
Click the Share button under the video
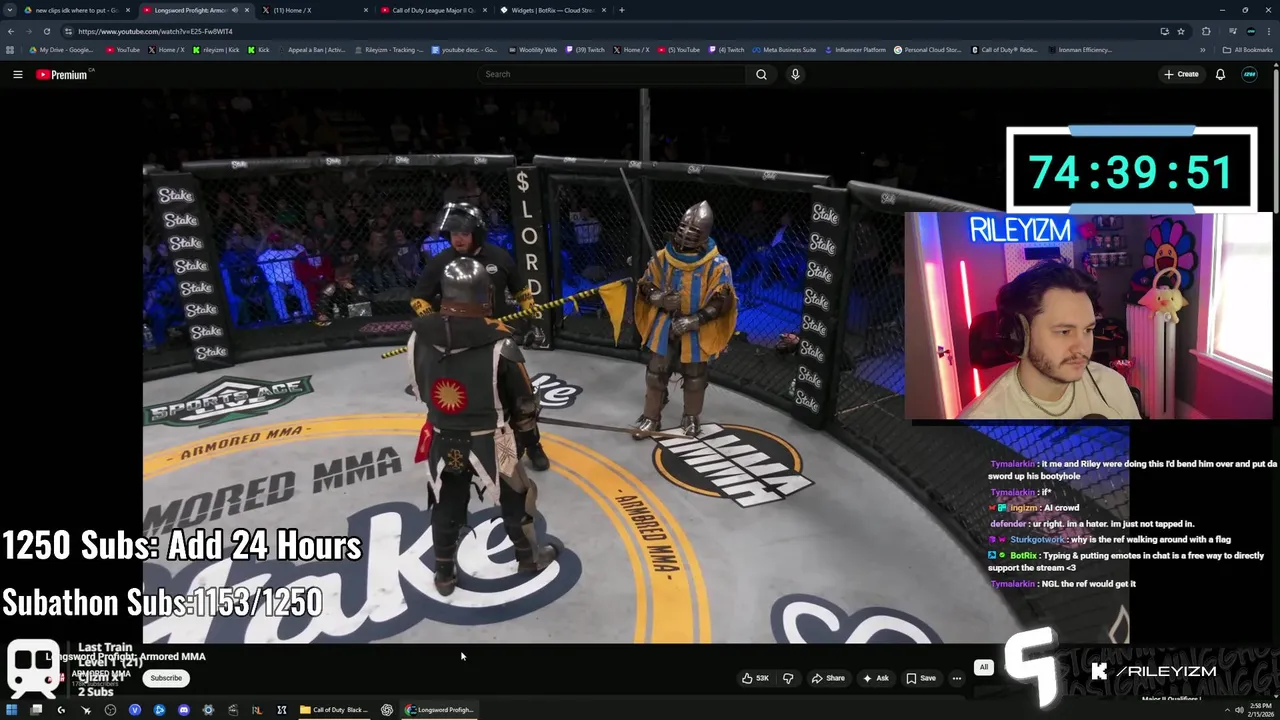click(x=828, y=678)
